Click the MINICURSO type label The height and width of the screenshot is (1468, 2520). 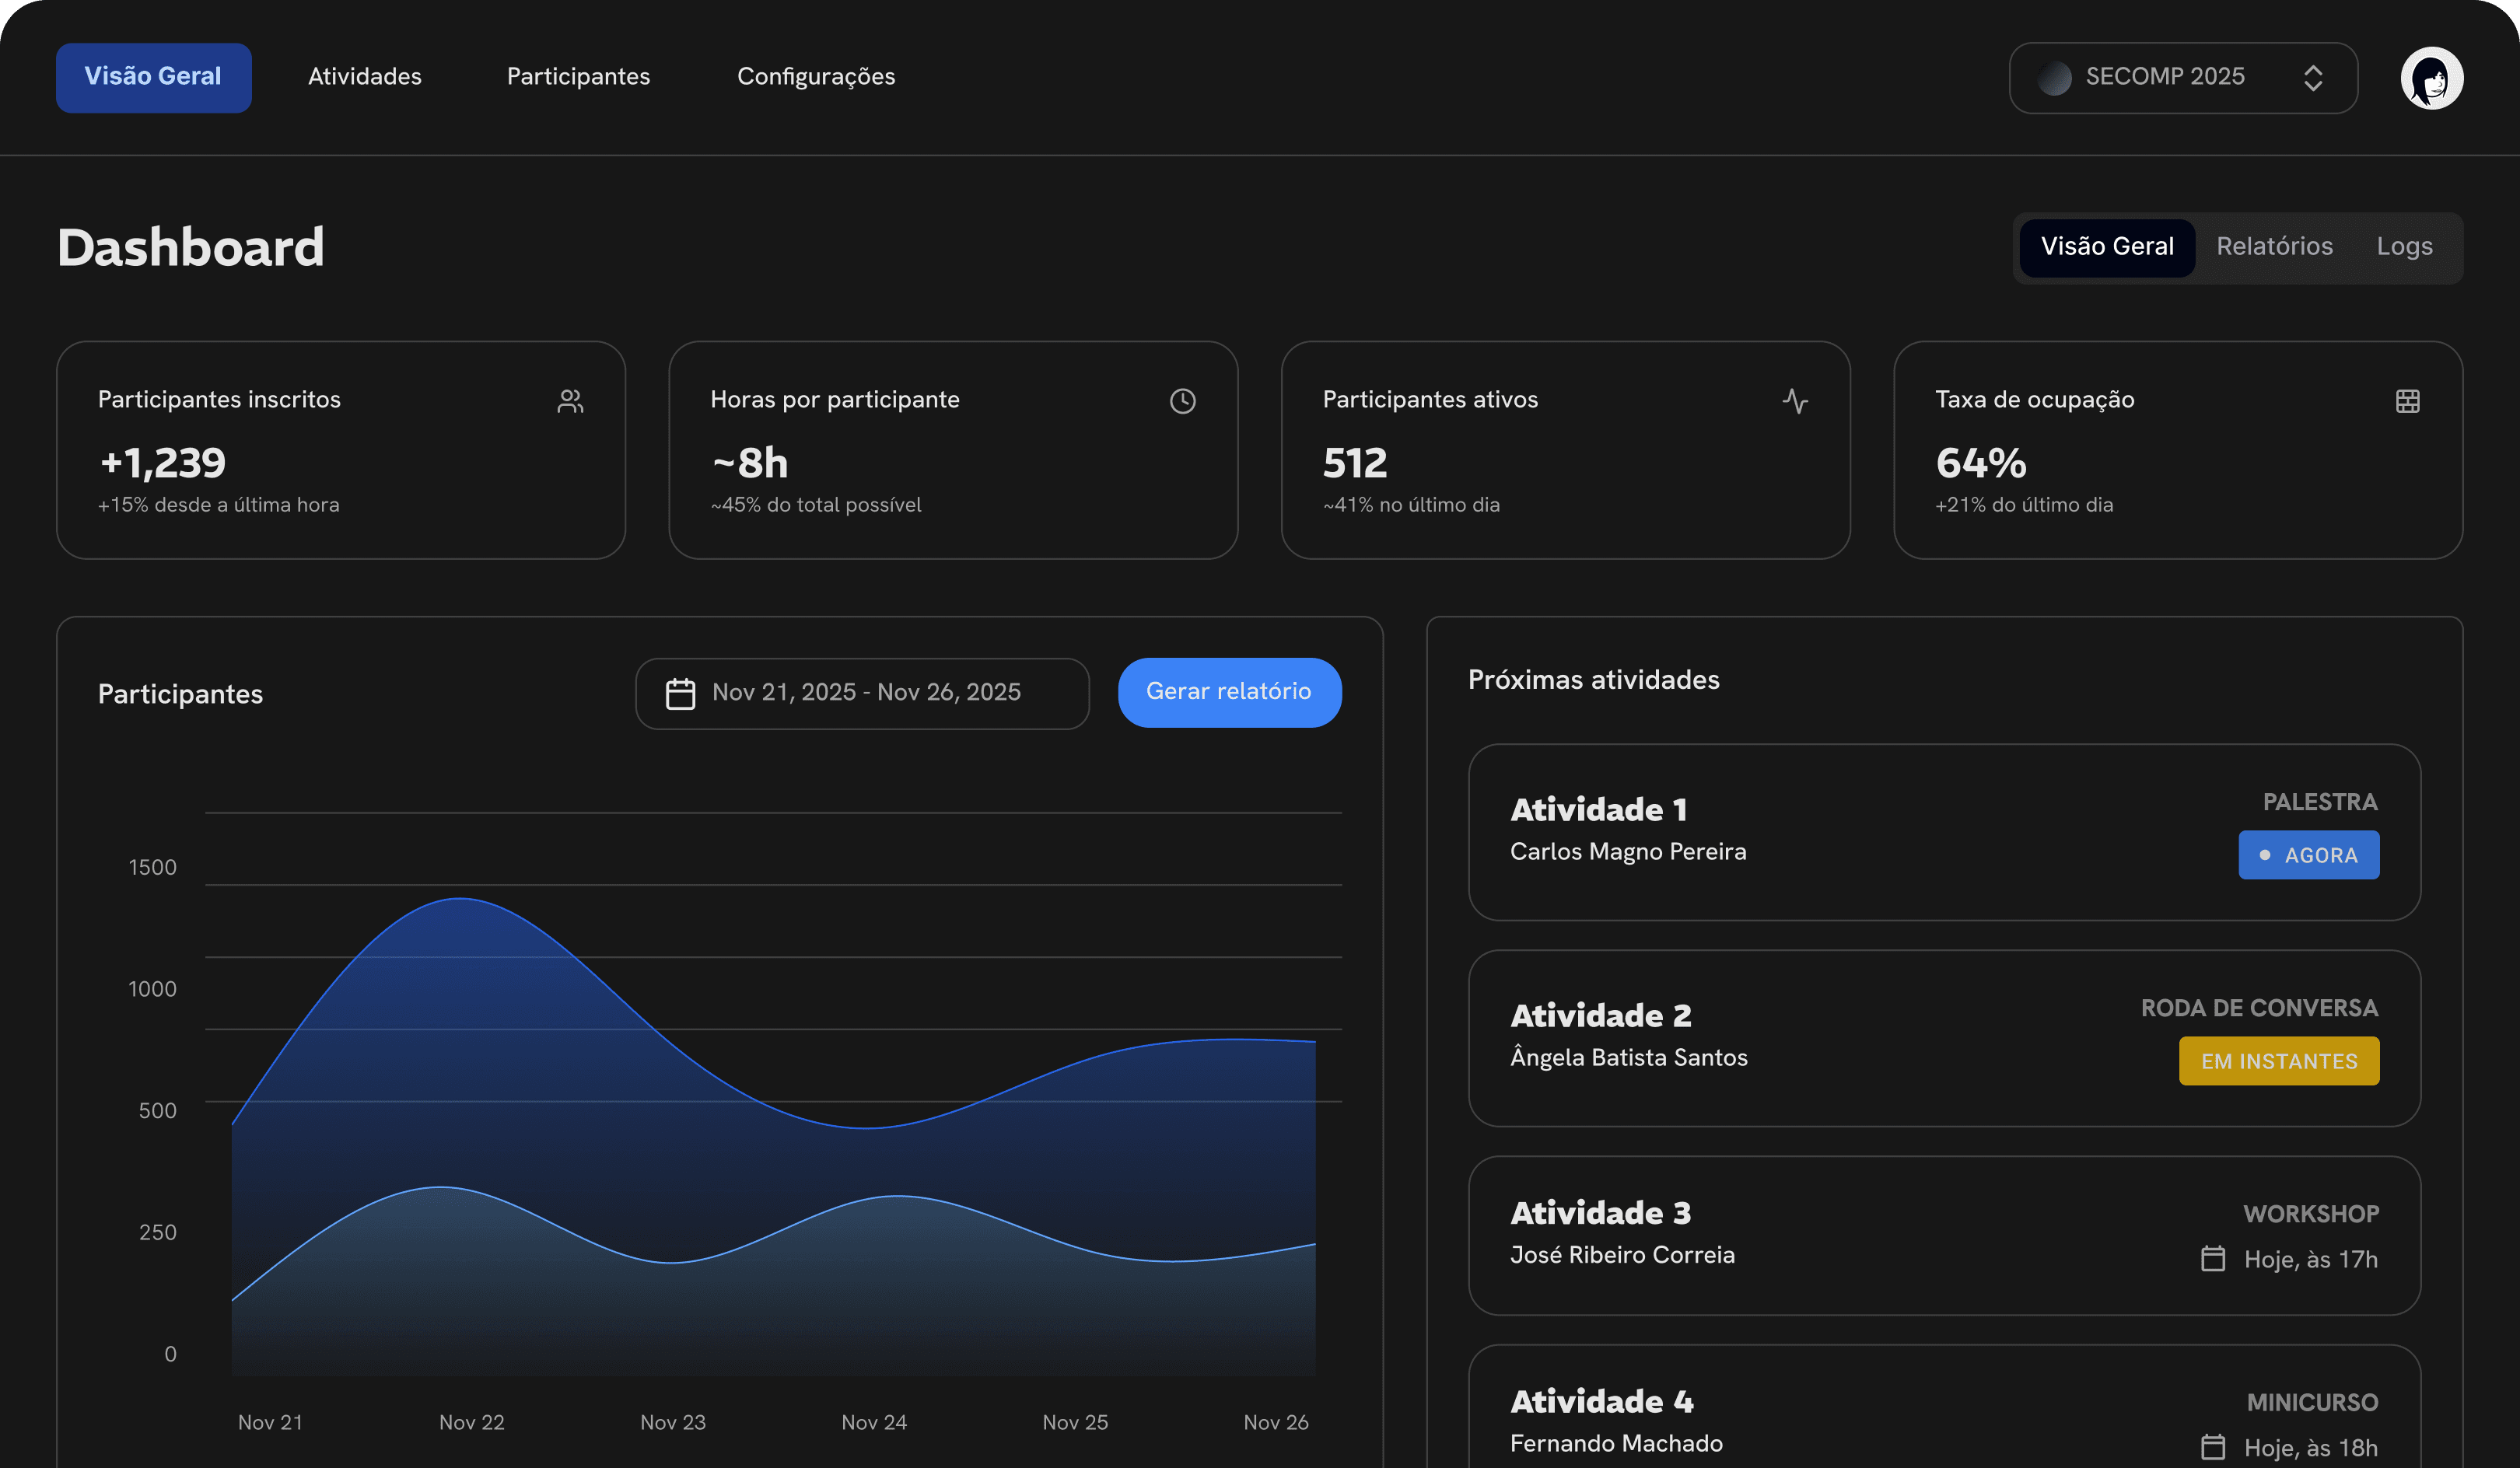2312,1403
